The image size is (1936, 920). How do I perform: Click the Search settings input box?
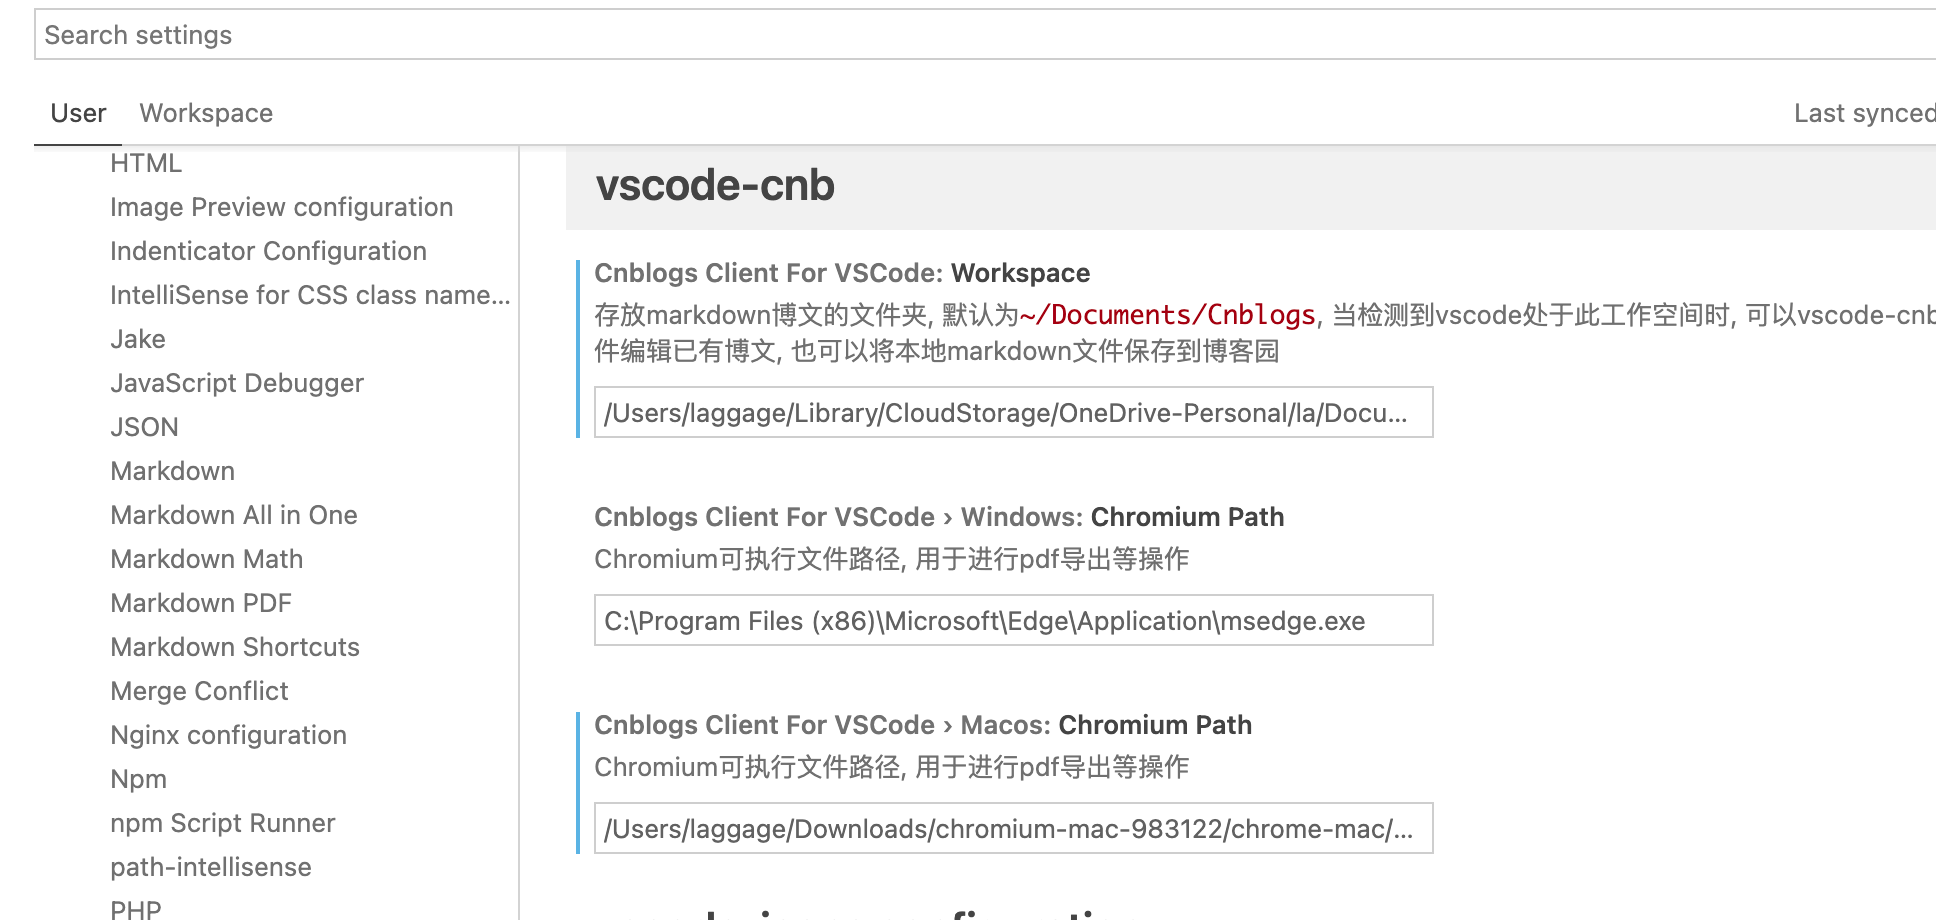[985, 35]
